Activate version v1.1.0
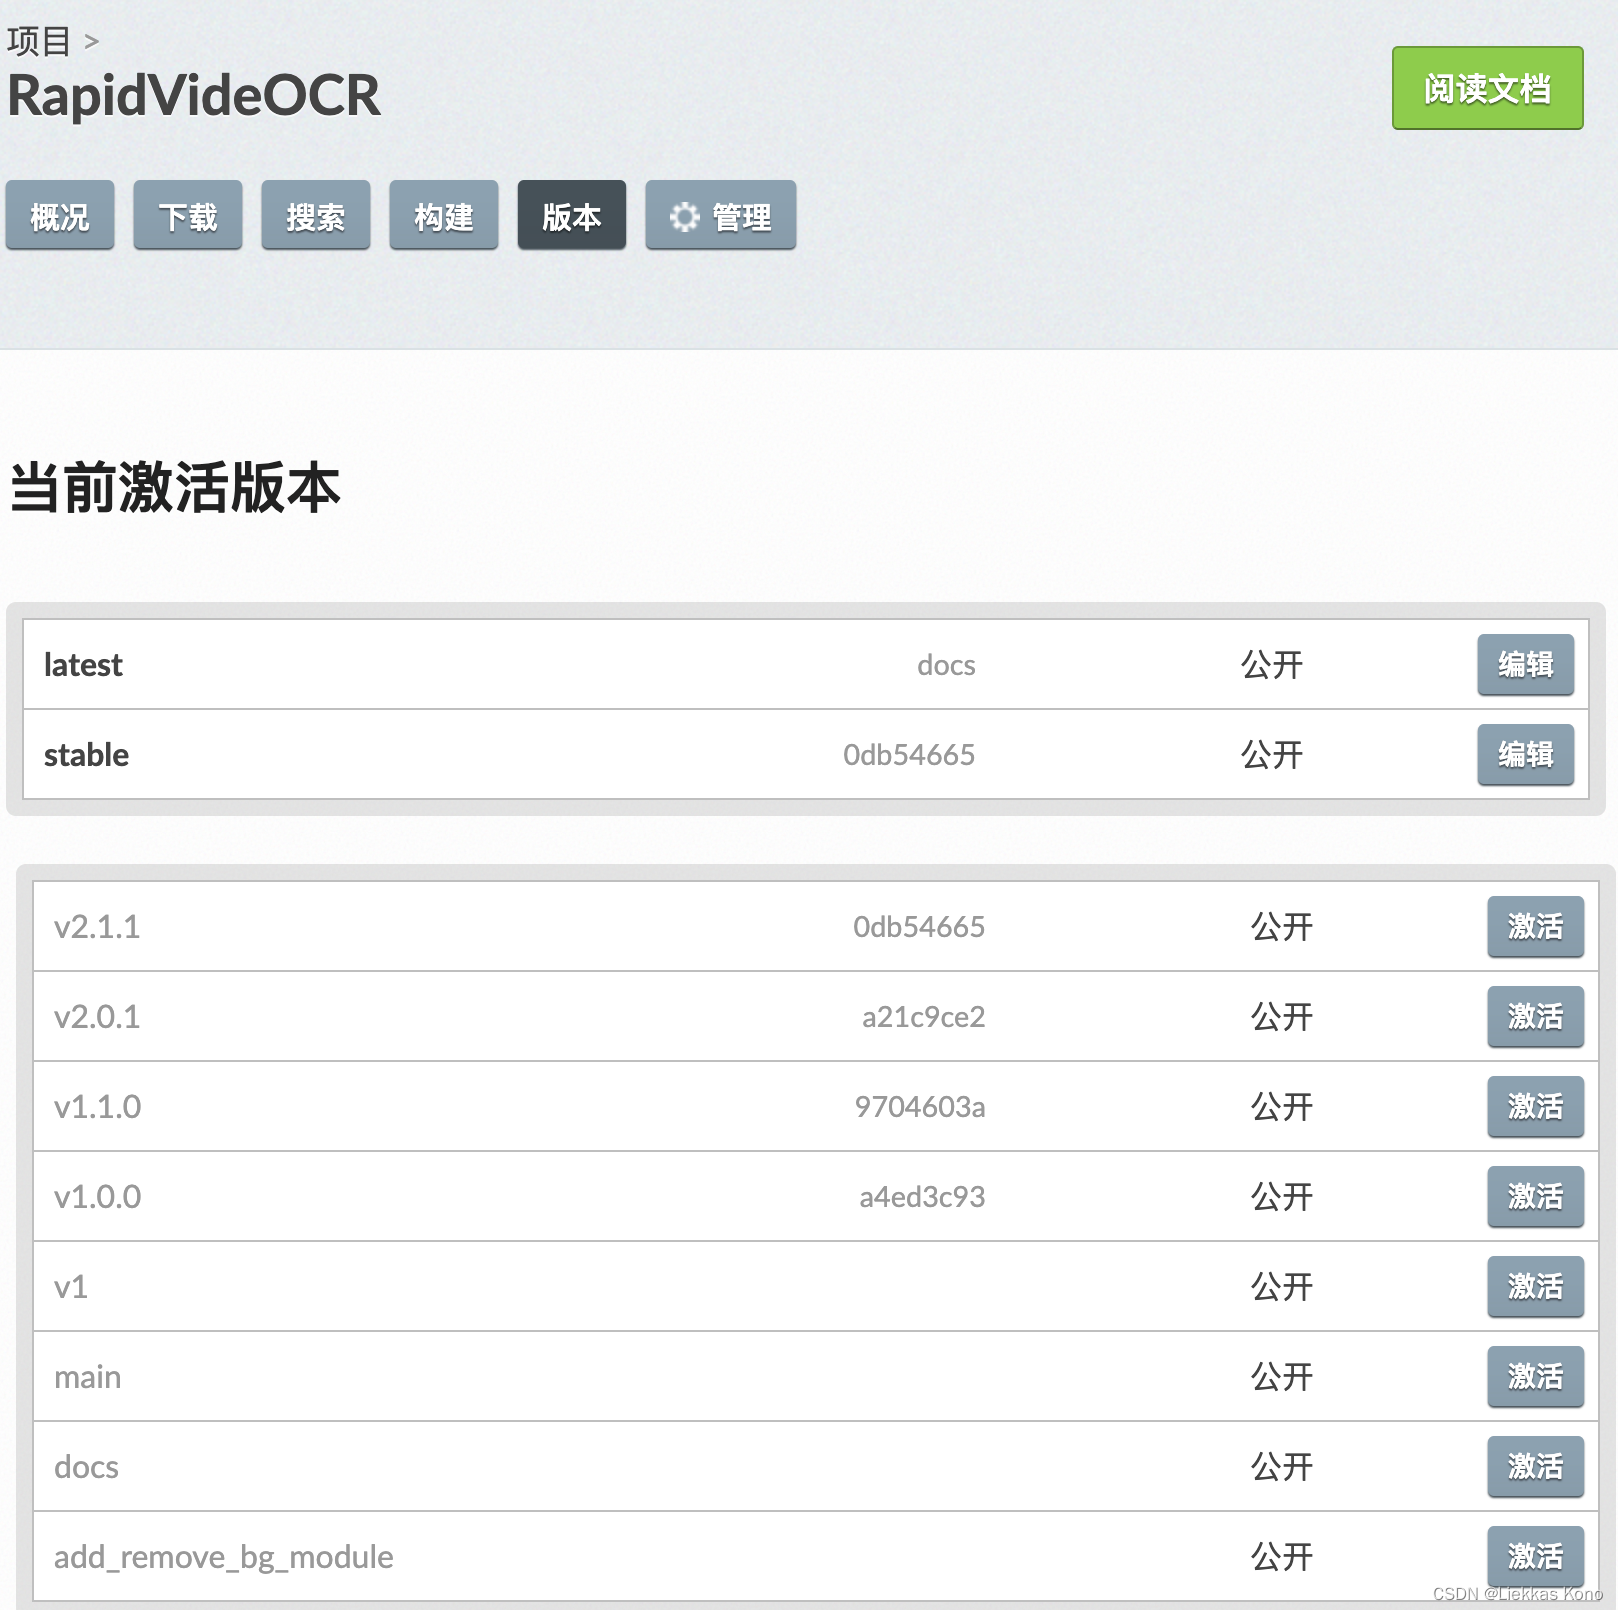Viewport: 1618px width, 1610px height. coord(1535,1107)
